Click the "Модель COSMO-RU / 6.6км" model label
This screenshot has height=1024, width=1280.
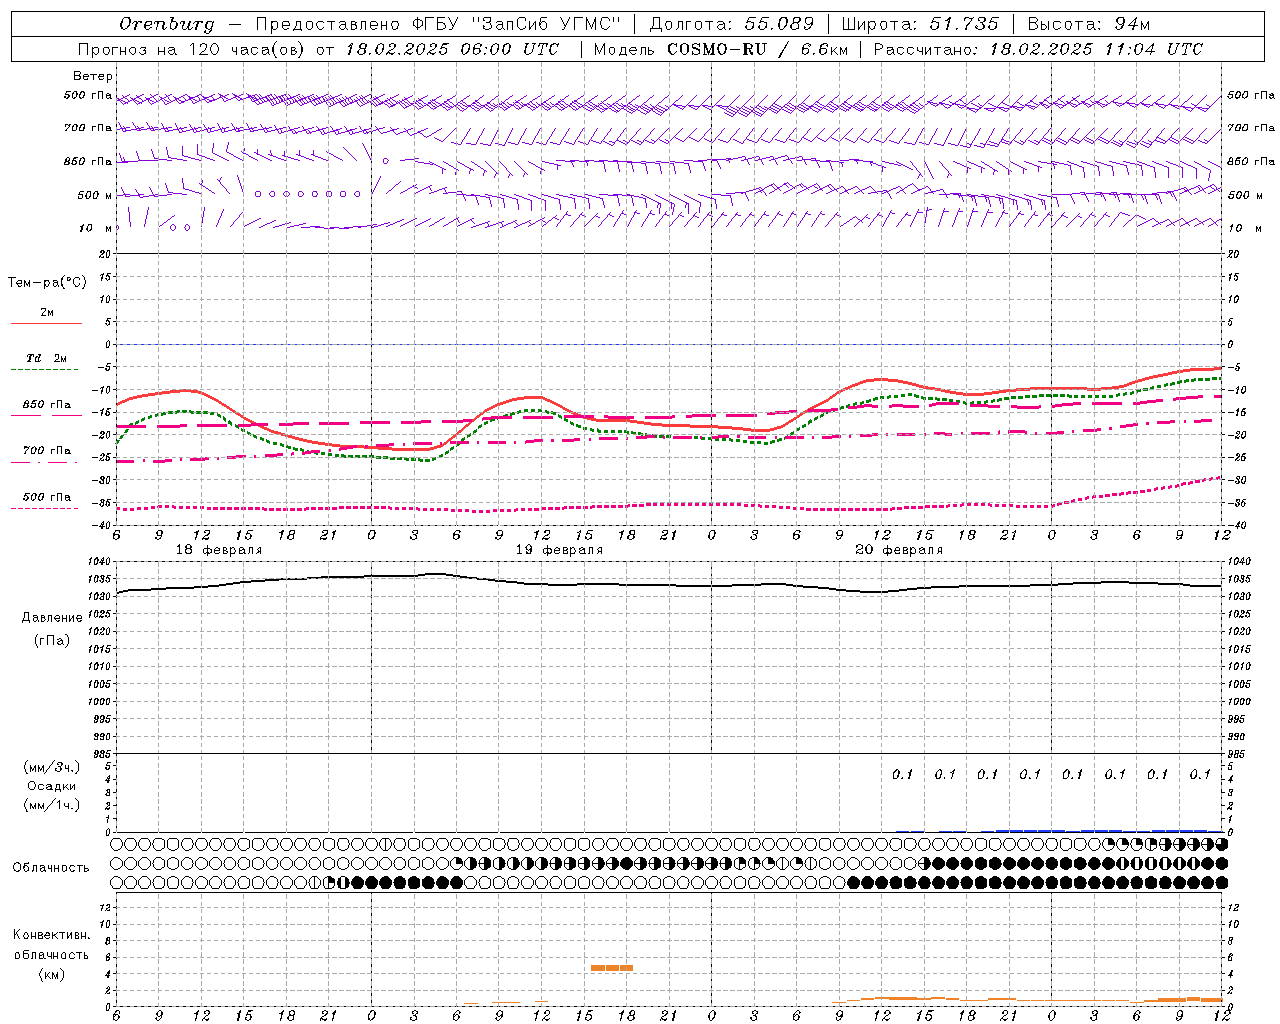tap(720, 49)
